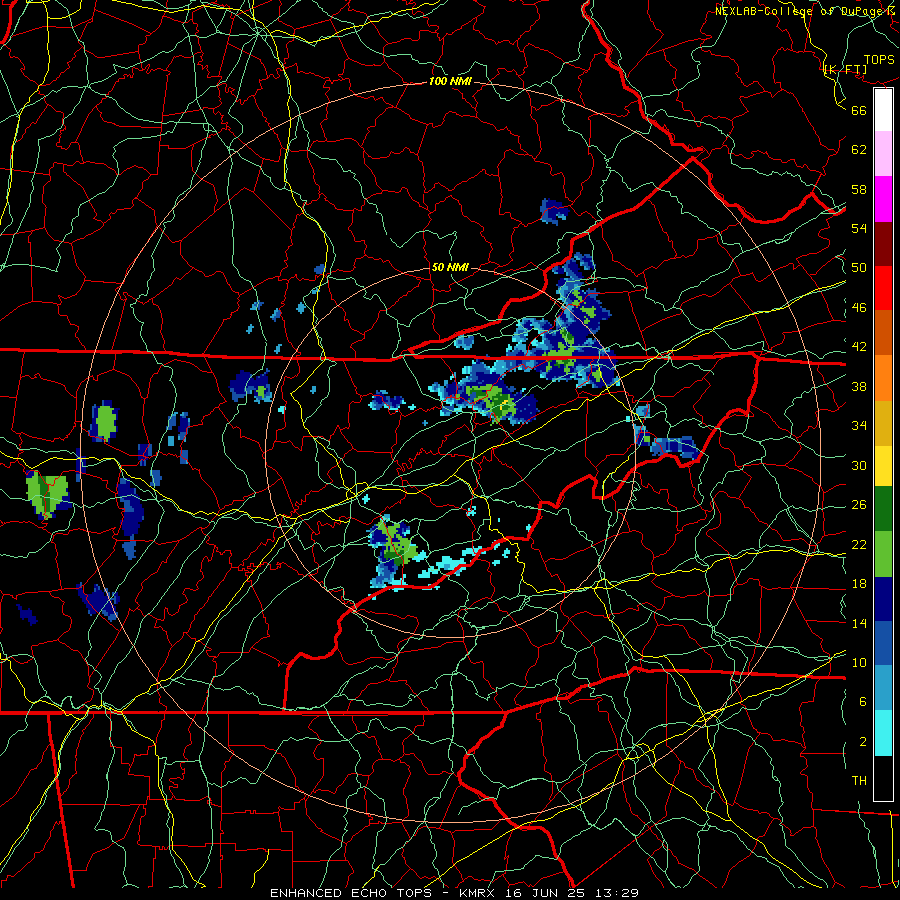
Task: Click the TOPS legend title
Action: point(879,60)
